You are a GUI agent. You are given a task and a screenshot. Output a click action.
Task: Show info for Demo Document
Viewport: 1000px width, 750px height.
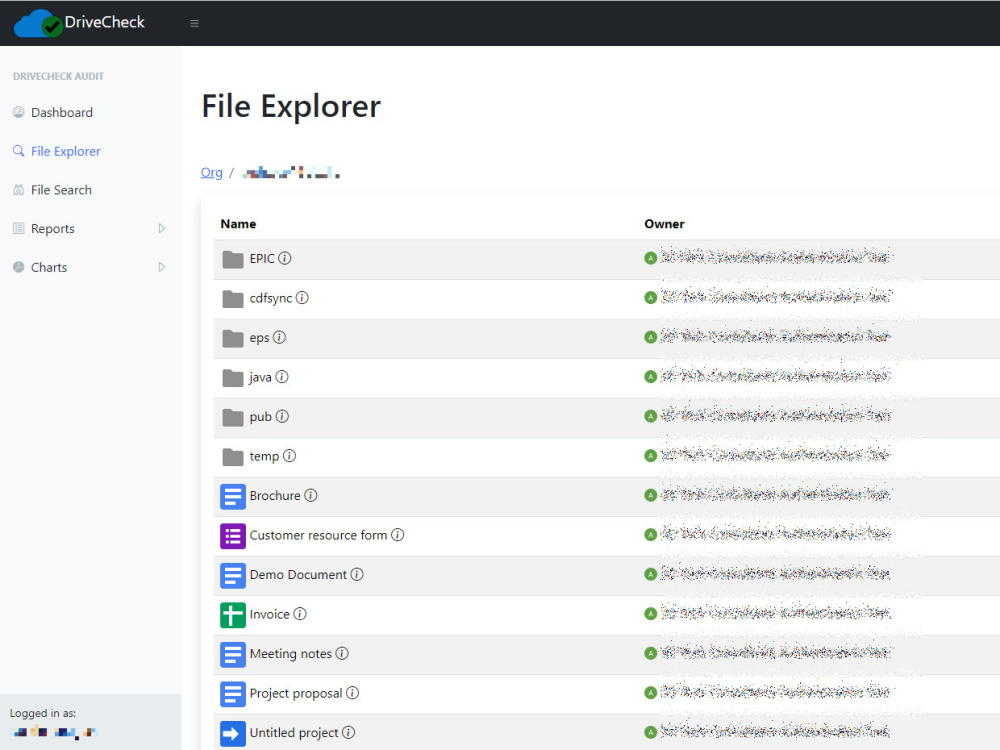point(357,575)
